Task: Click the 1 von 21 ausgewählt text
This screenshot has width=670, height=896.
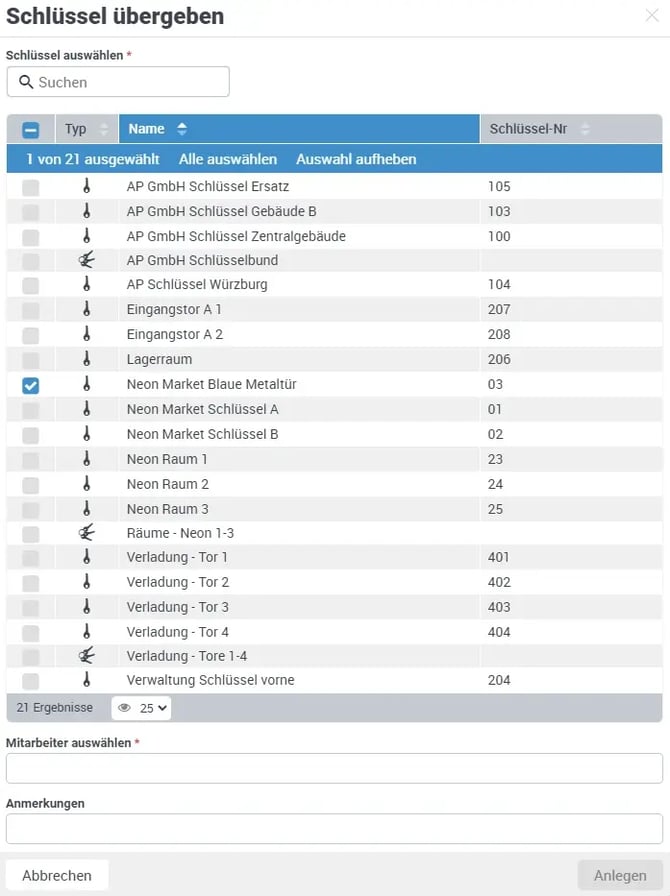Action: tap(93, 159)
